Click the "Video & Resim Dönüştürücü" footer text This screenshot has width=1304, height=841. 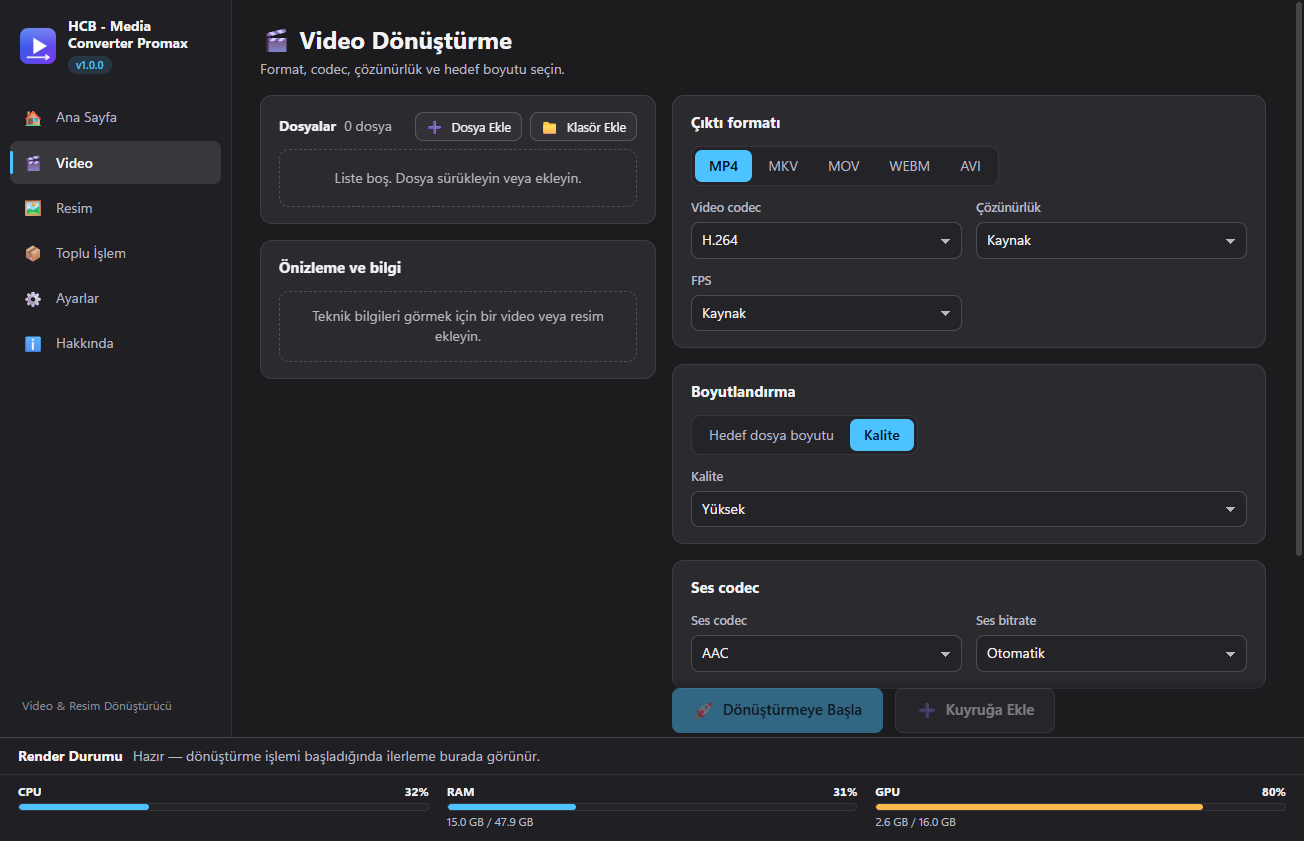point(97,706)
